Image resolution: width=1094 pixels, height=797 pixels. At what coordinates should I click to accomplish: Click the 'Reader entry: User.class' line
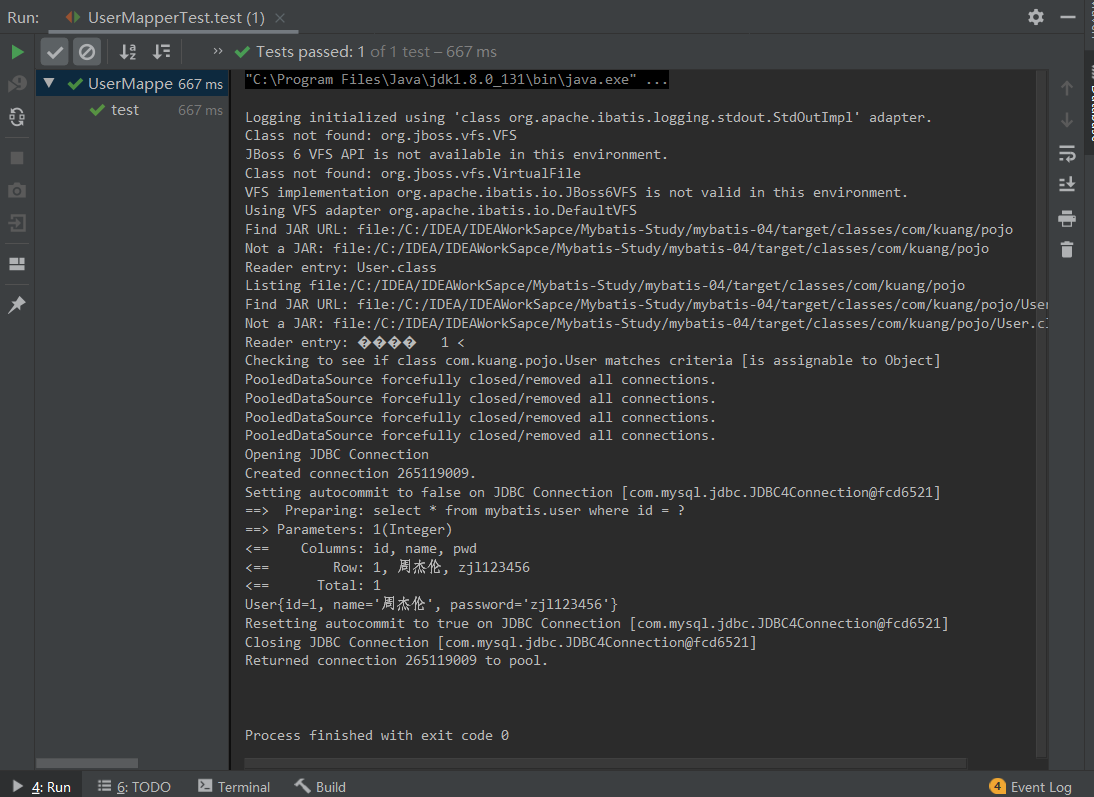pos(340,267)
